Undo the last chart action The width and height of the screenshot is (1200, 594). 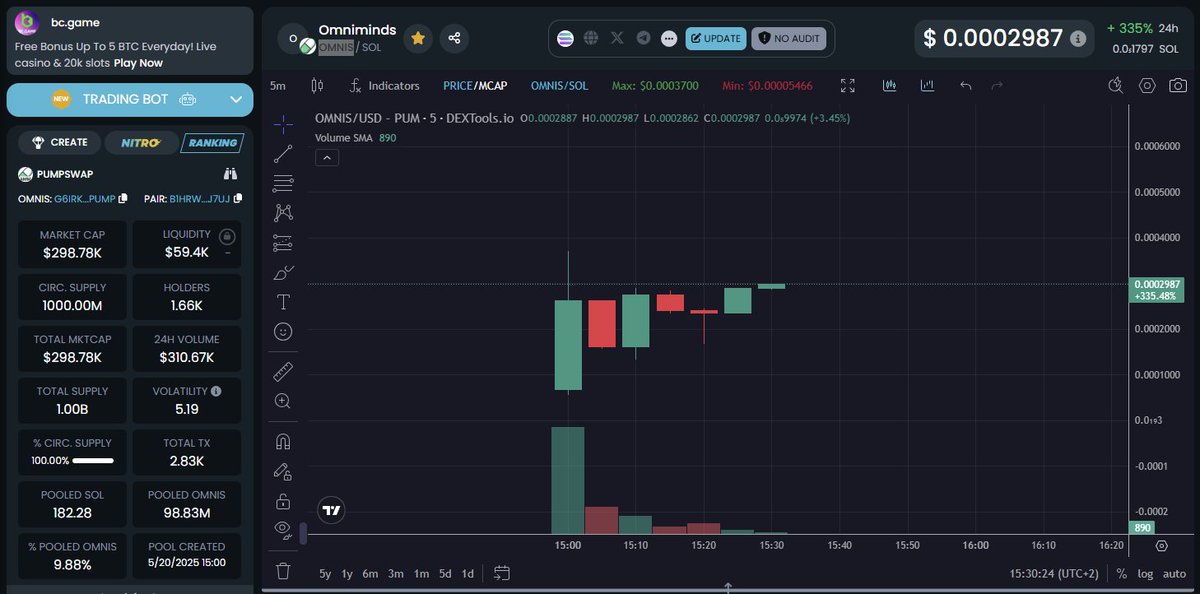coord(966,86)
